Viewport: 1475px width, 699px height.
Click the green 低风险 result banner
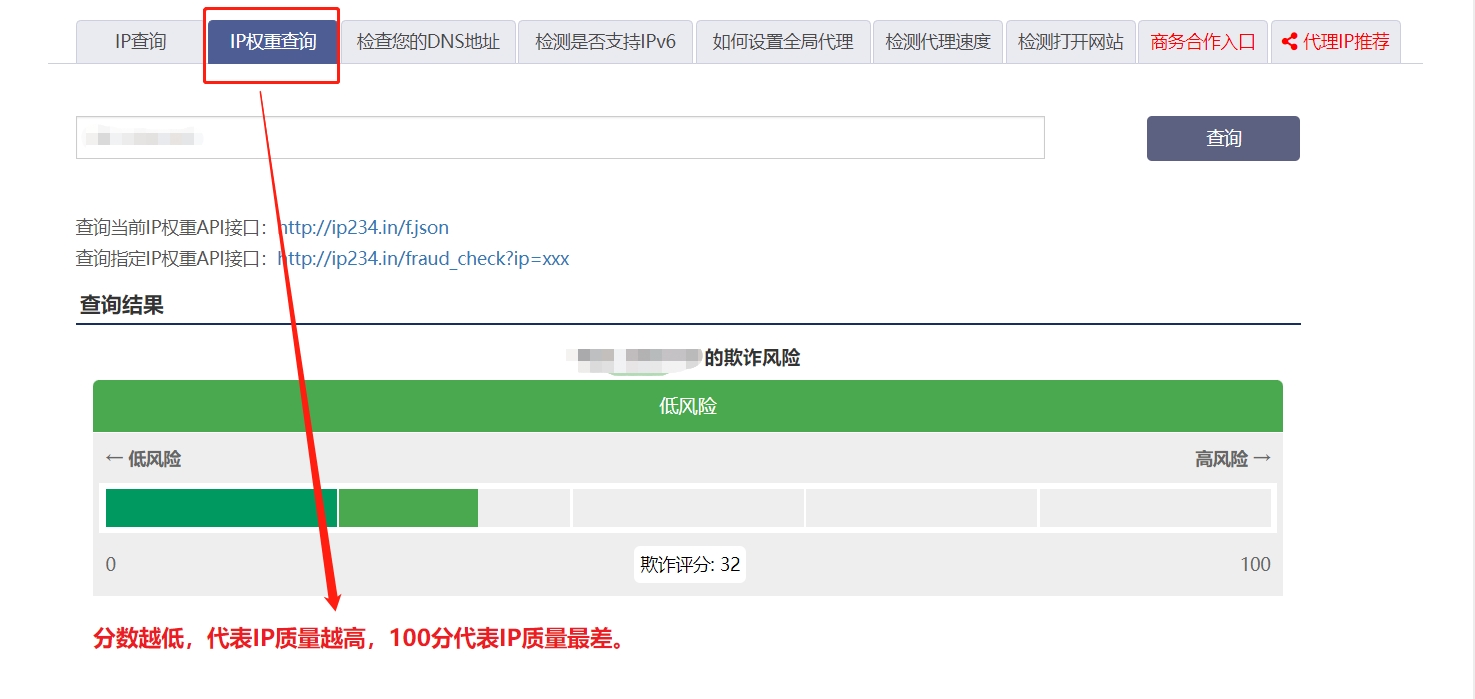coord(687,406)
